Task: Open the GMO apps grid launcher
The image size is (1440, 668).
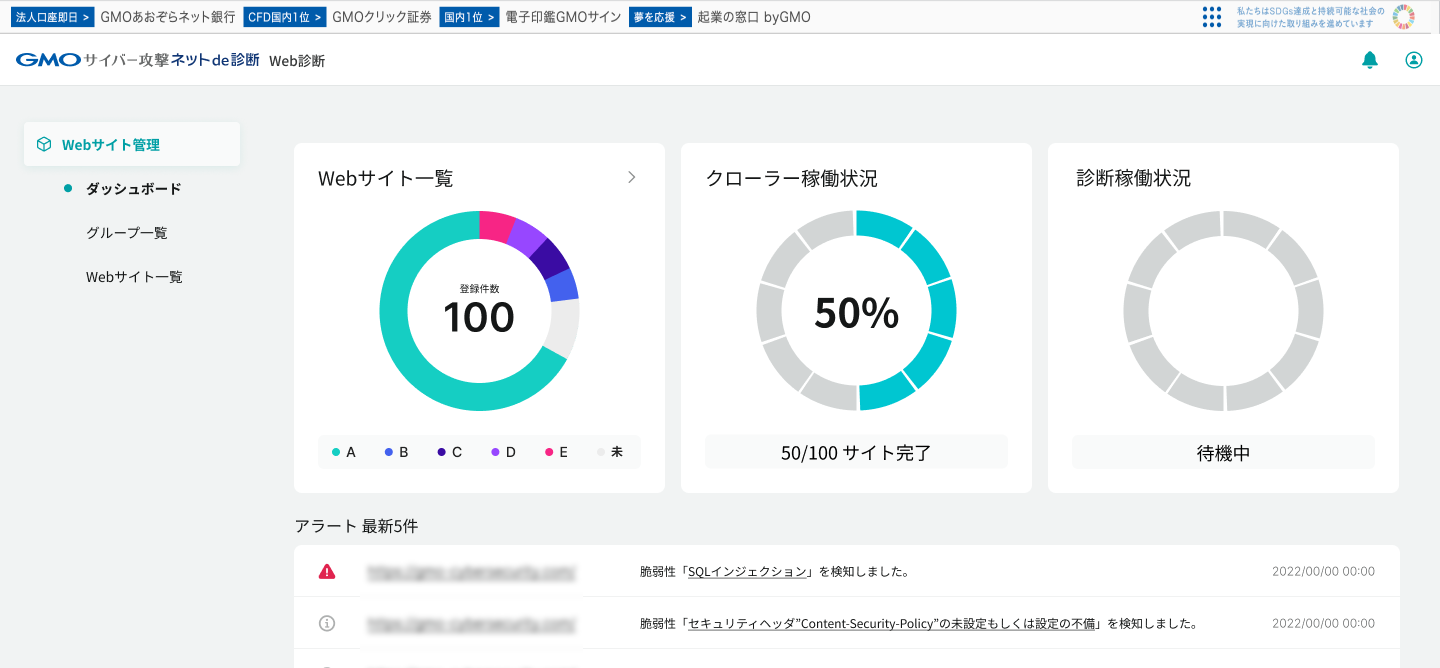Action: pos(1211,17)
